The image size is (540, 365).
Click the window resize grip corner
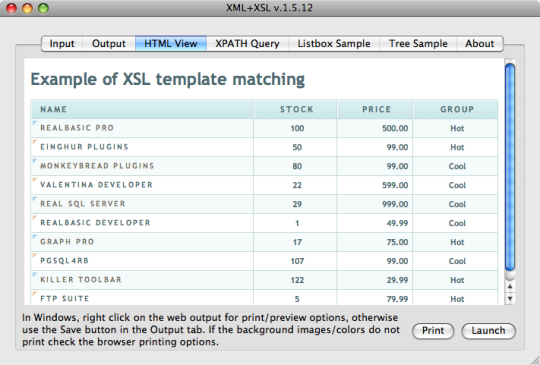pos(535,360)
